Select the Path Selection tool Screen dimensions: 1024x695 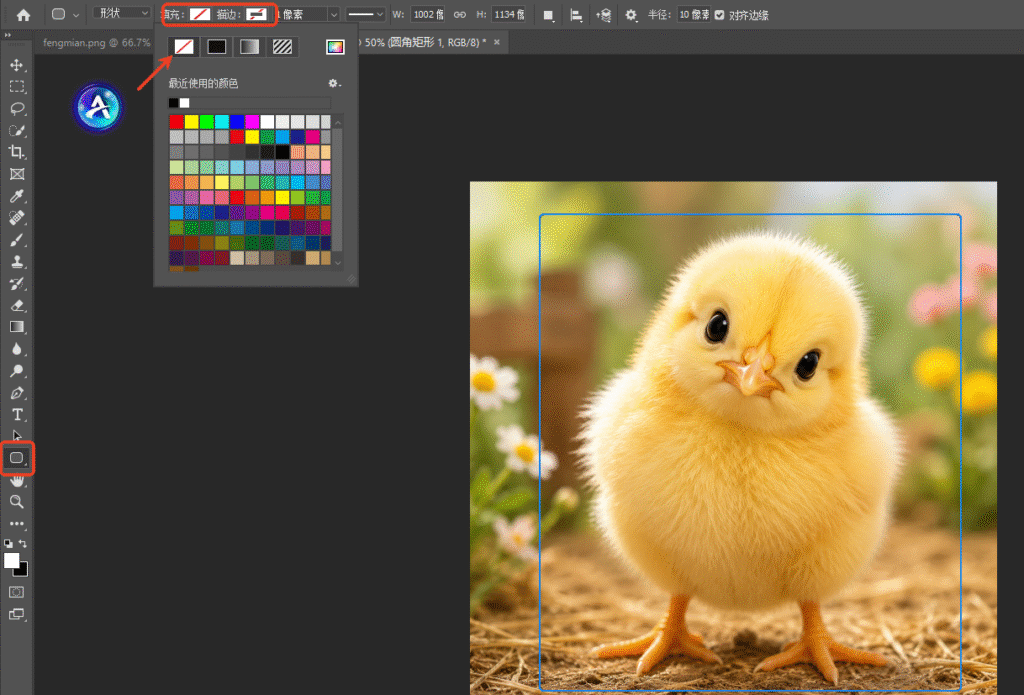(17, 436)
